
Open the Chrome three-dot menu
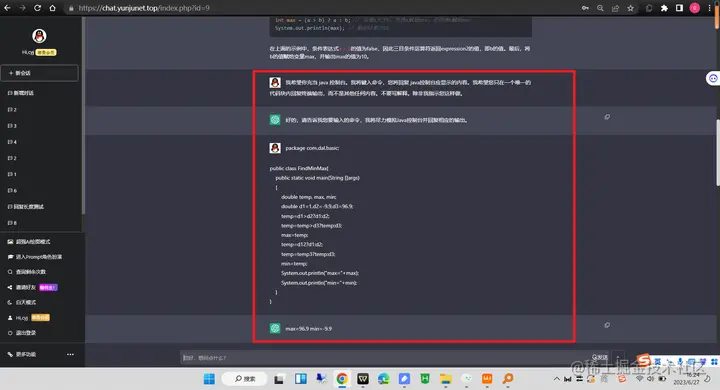[709, 8]
